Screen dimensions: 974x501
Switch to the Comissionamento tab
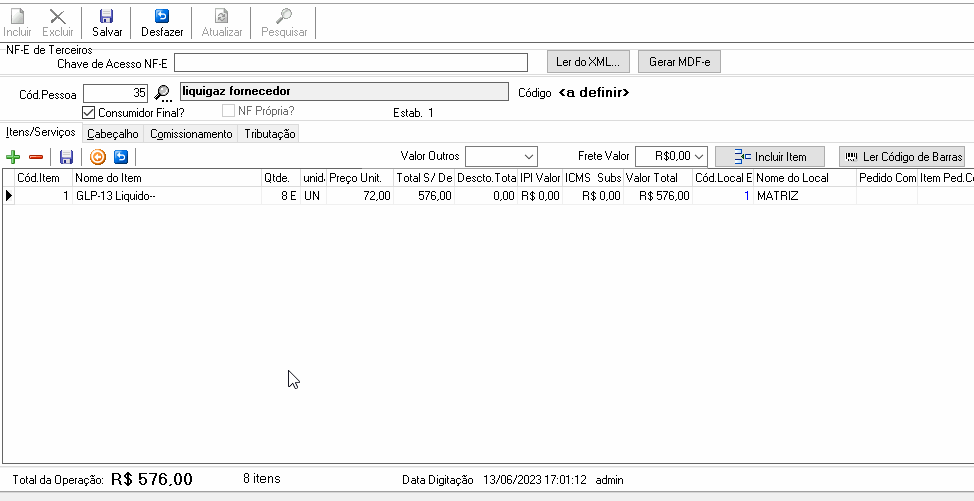[191, 134]
